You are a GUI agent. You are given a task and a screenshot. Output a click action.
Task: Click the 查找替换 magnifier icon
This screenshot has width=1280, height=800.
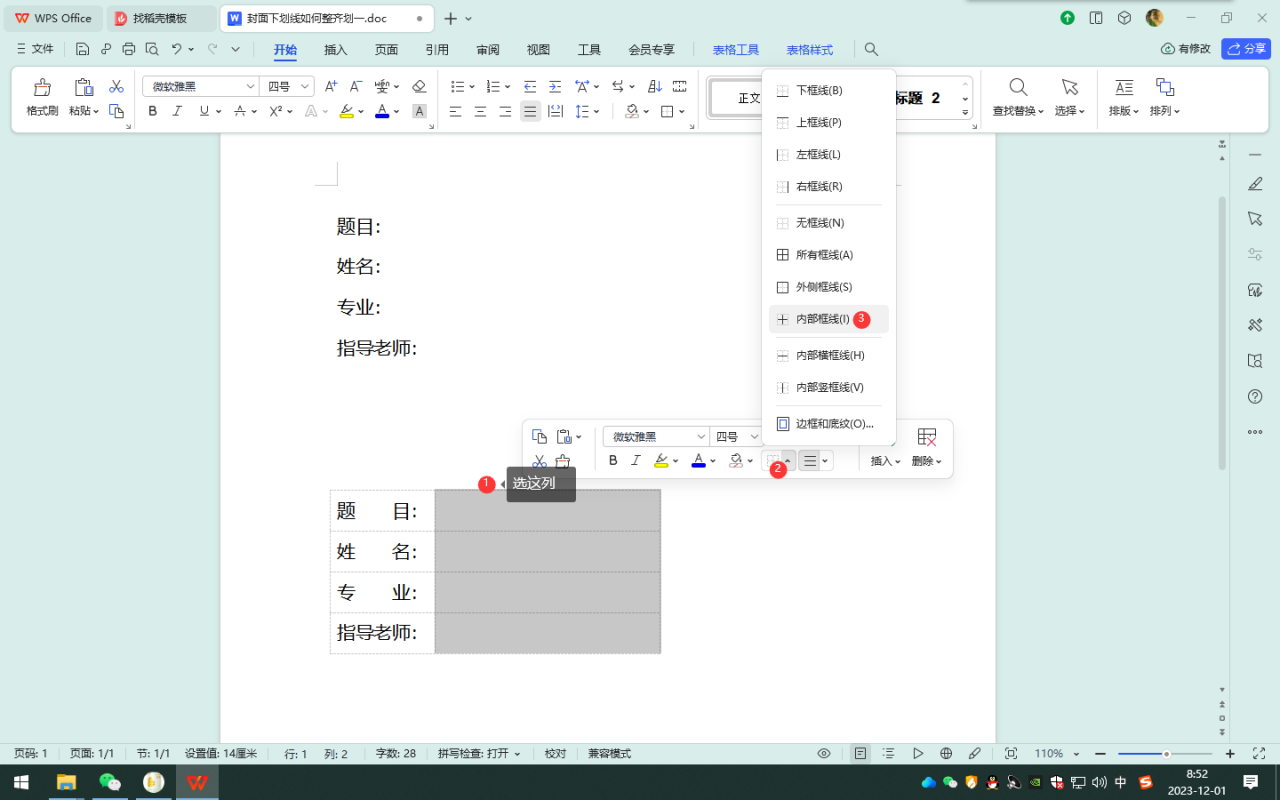pos(1018,87)
